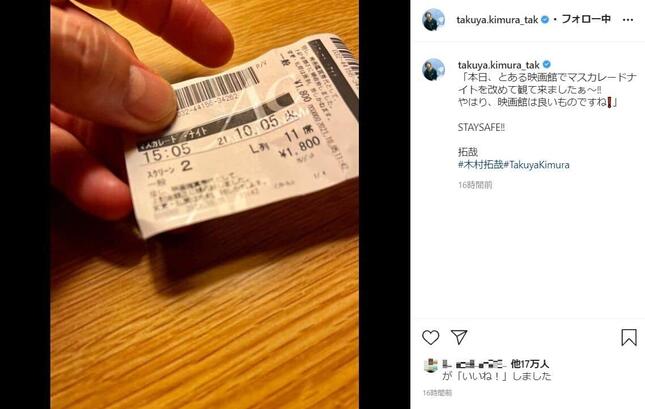
Task: Click caption username takuya.kimura_tak
Action: click(499, 65)
